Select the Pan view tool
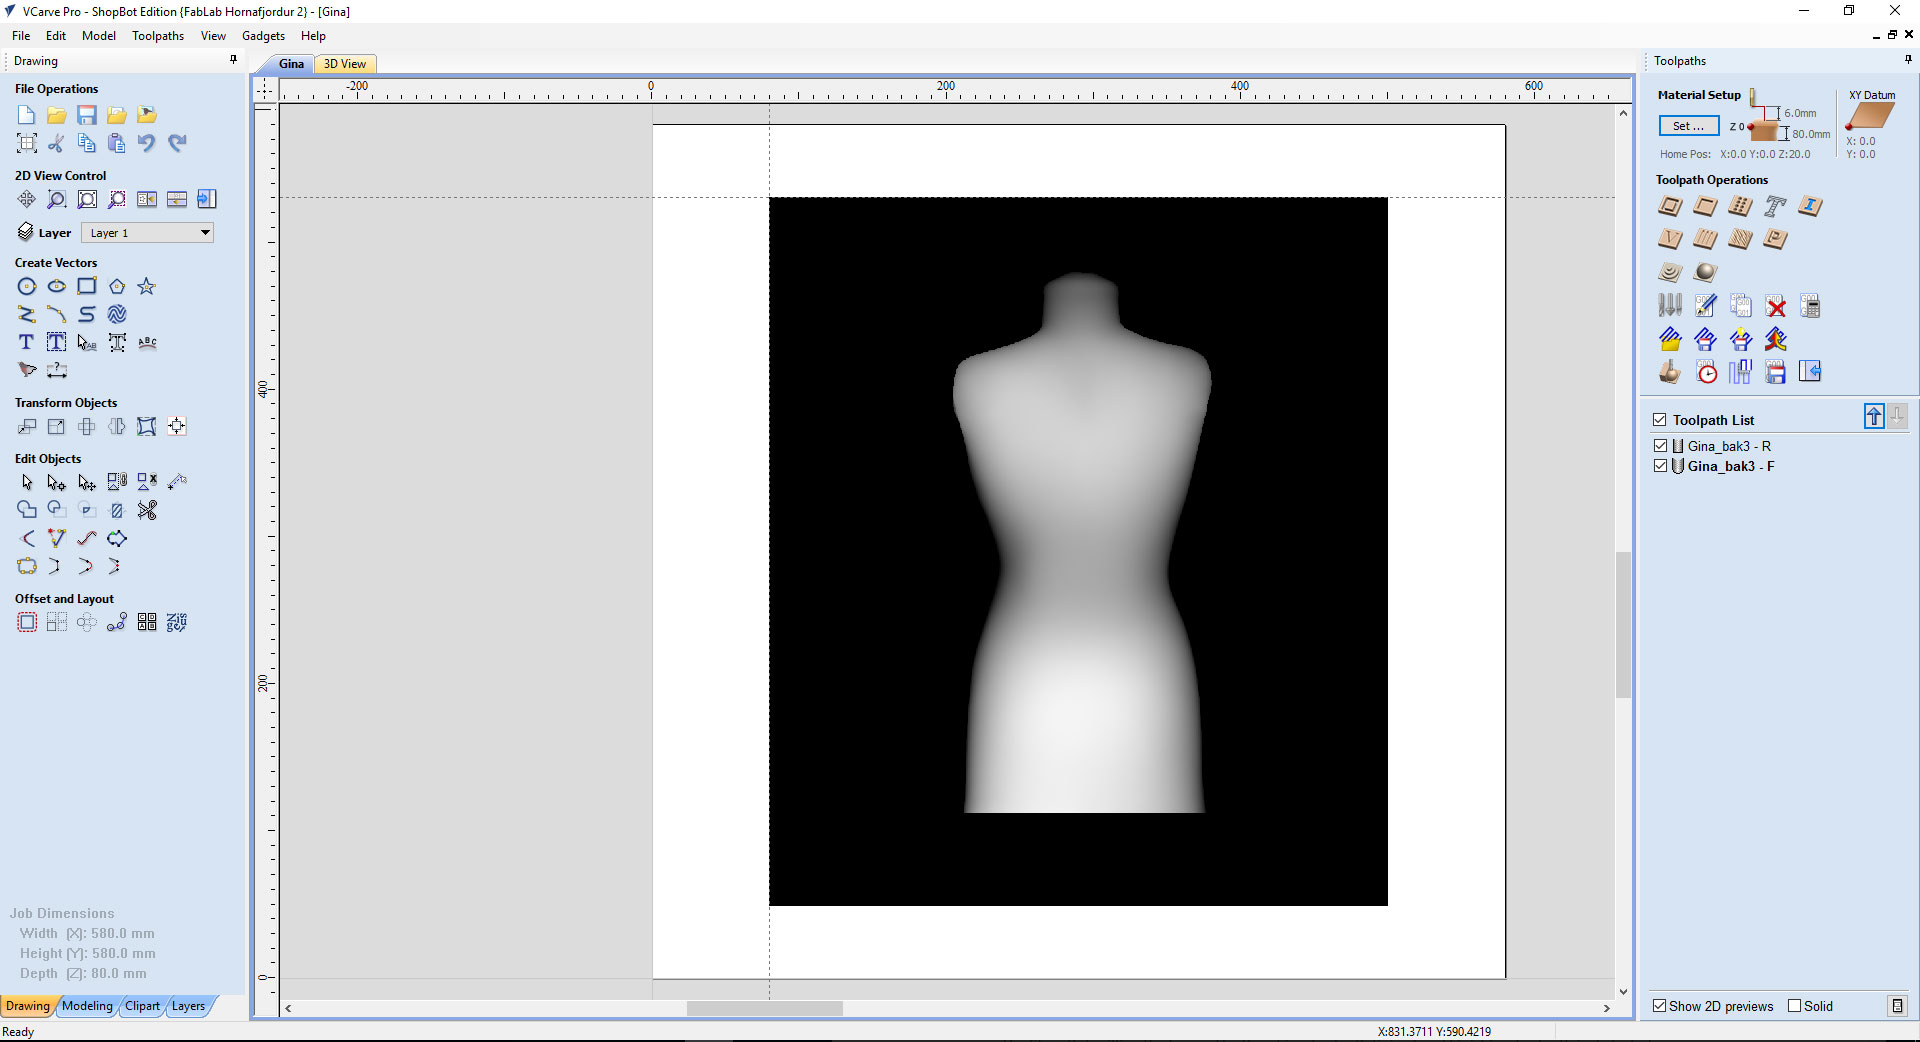This screenshot has height=1042, width=1920. point(27,199)
